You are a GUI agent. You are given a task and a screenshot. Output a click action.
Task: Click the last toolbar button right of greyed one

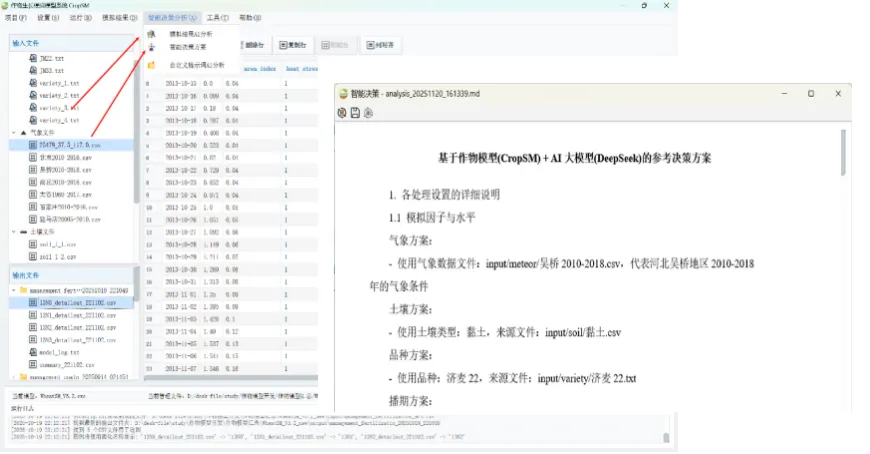click(x=381, y=45)
